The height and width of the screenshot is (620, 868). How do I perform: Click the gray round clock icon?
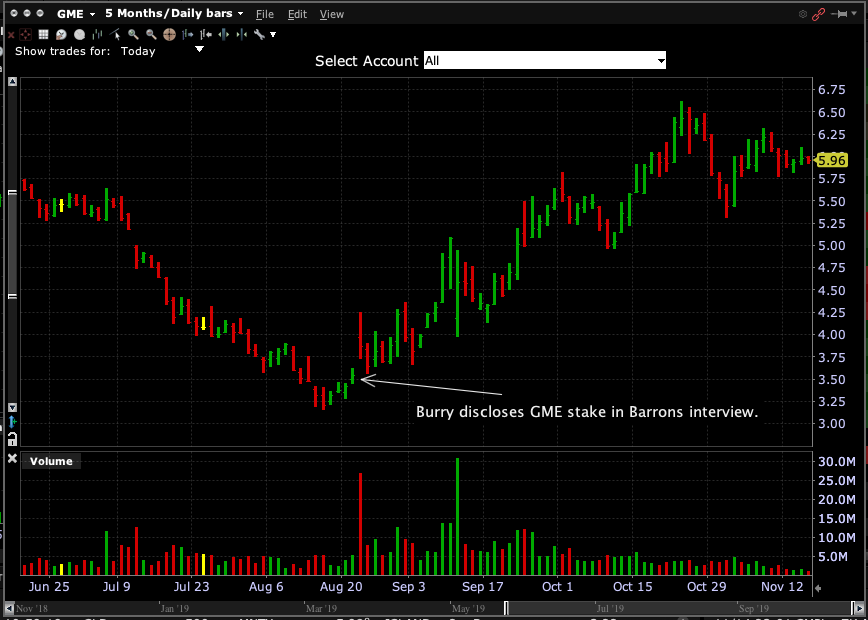coord(80,35)
